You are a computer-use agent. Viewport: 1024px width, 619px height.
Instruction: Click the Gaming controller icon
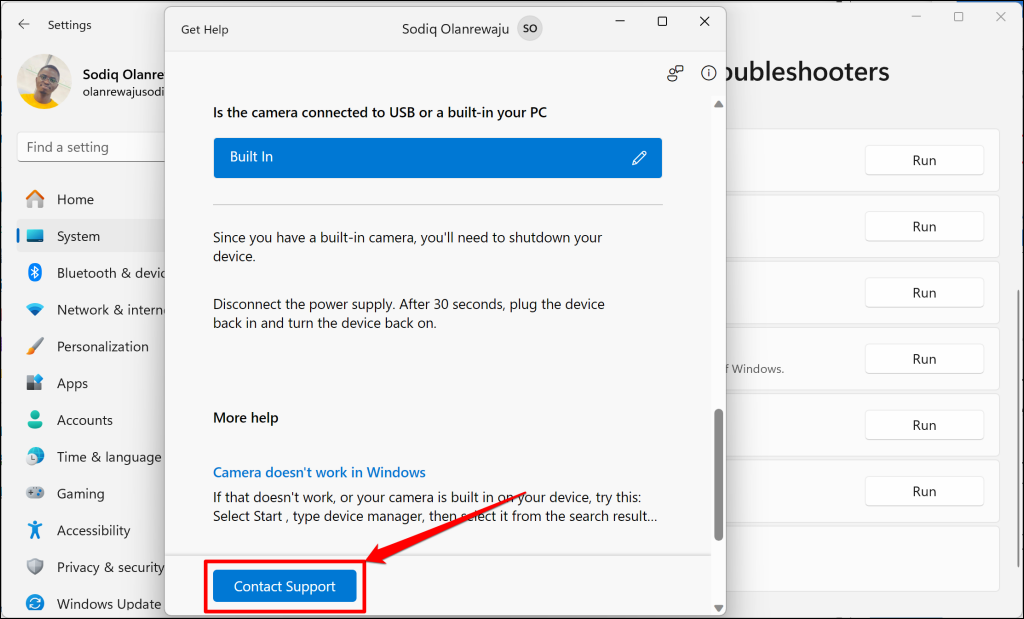35,493
